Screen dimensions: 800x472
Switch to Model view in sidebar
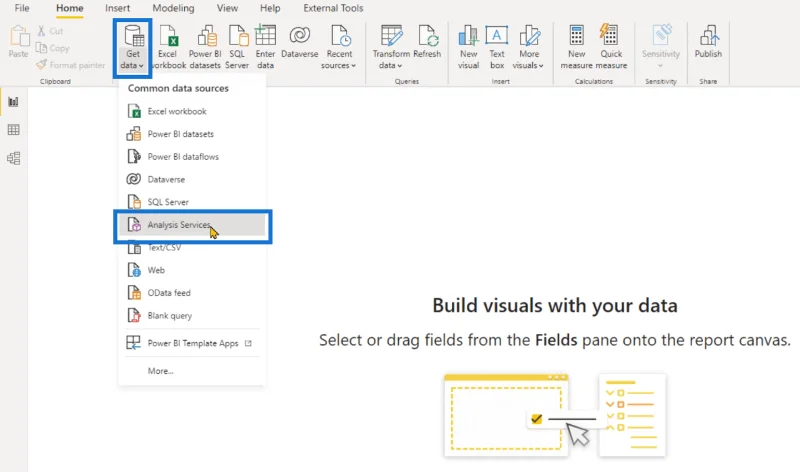click(x=14, y=158)
